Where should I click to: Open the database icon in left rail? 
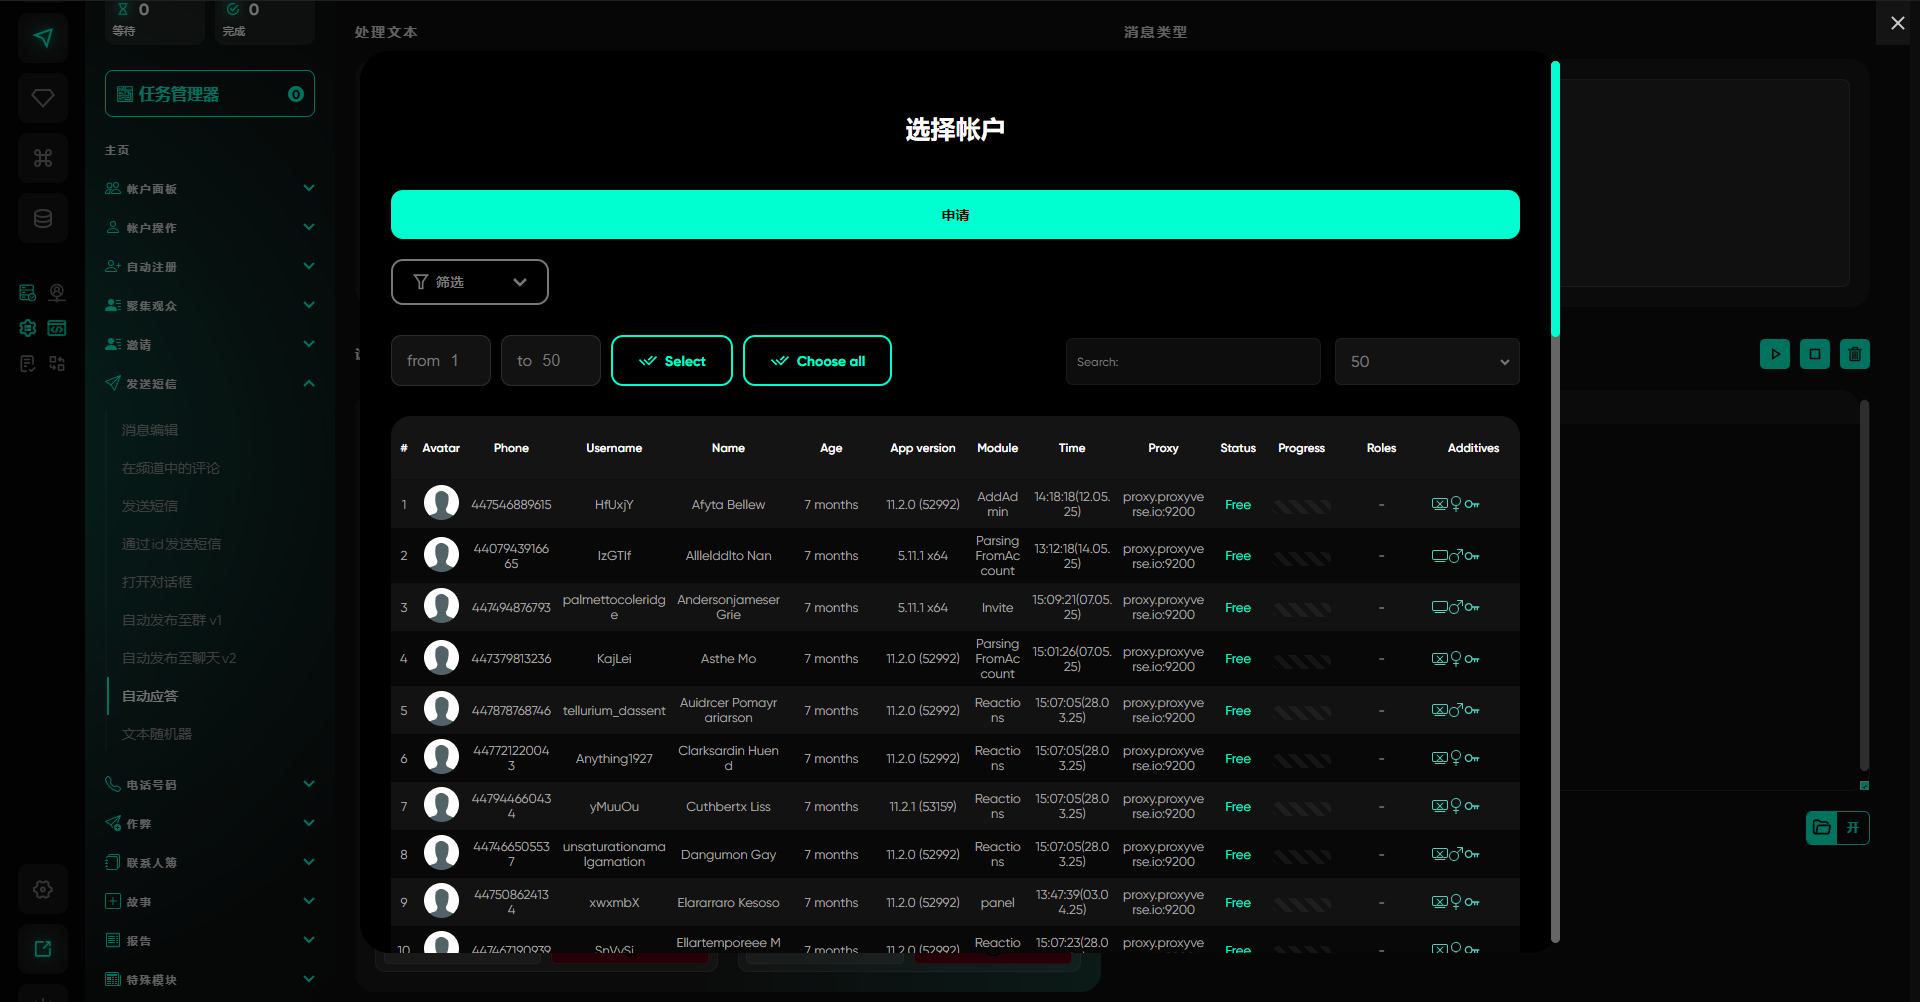[43, 218]
